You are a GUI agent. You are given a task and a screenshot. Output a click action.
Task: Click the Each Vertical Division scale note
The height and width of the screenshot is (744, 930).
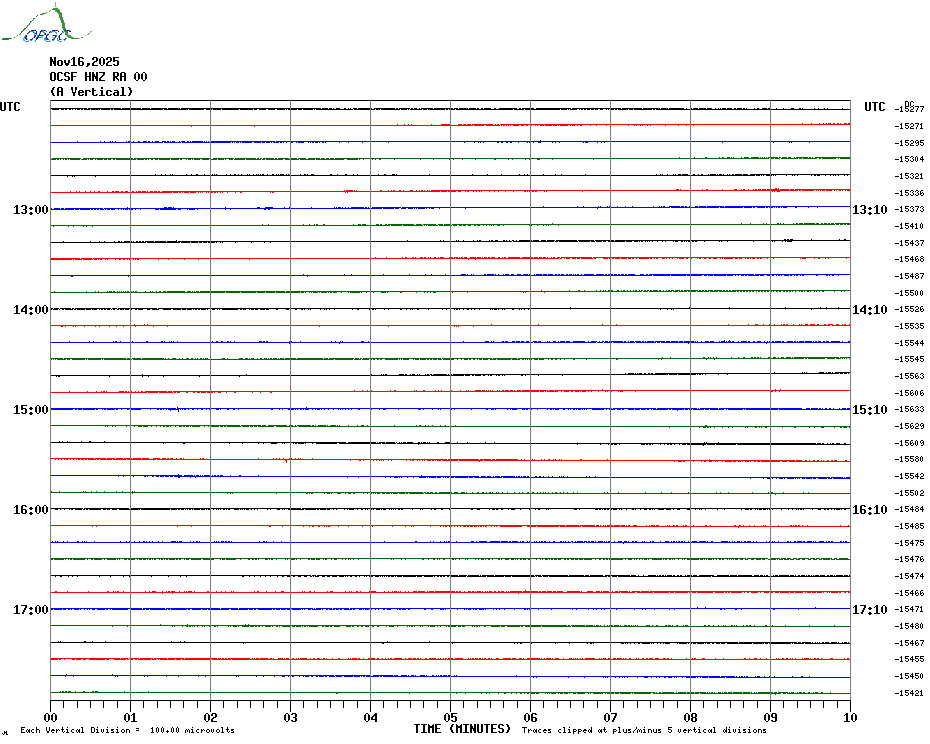(128, 730)
